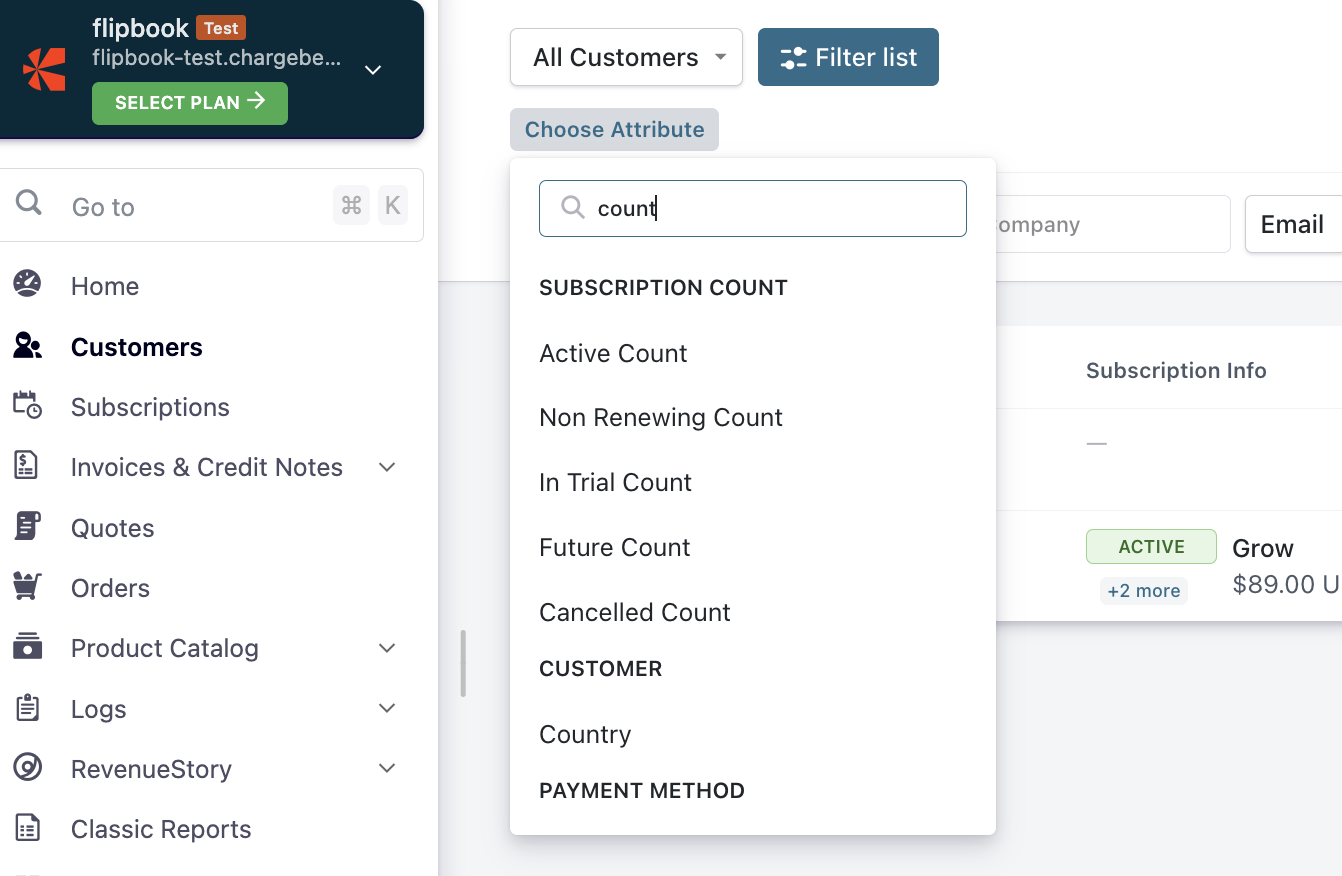This screenshot has height=876, width=1342.
Task: Click the Filter list button
Action: tap(848, 57)
